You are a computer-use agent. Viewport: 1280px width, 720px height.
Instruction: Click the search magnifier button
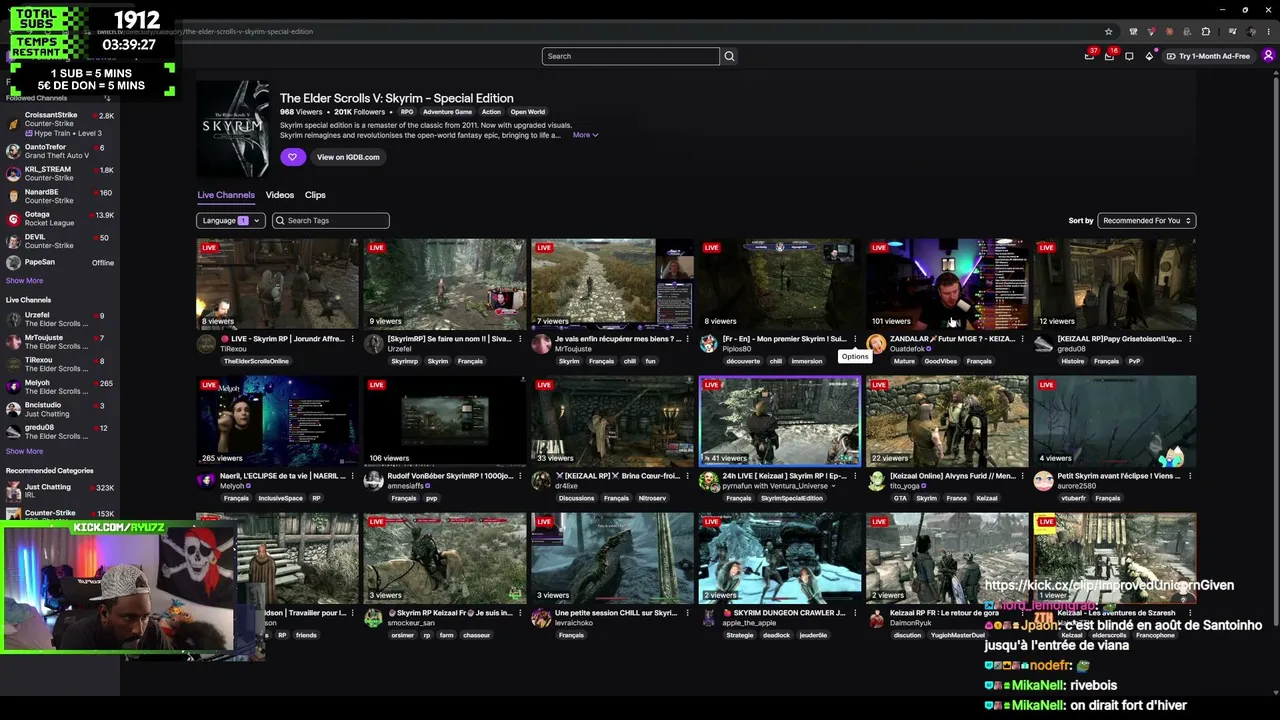(x=729, y=56)
